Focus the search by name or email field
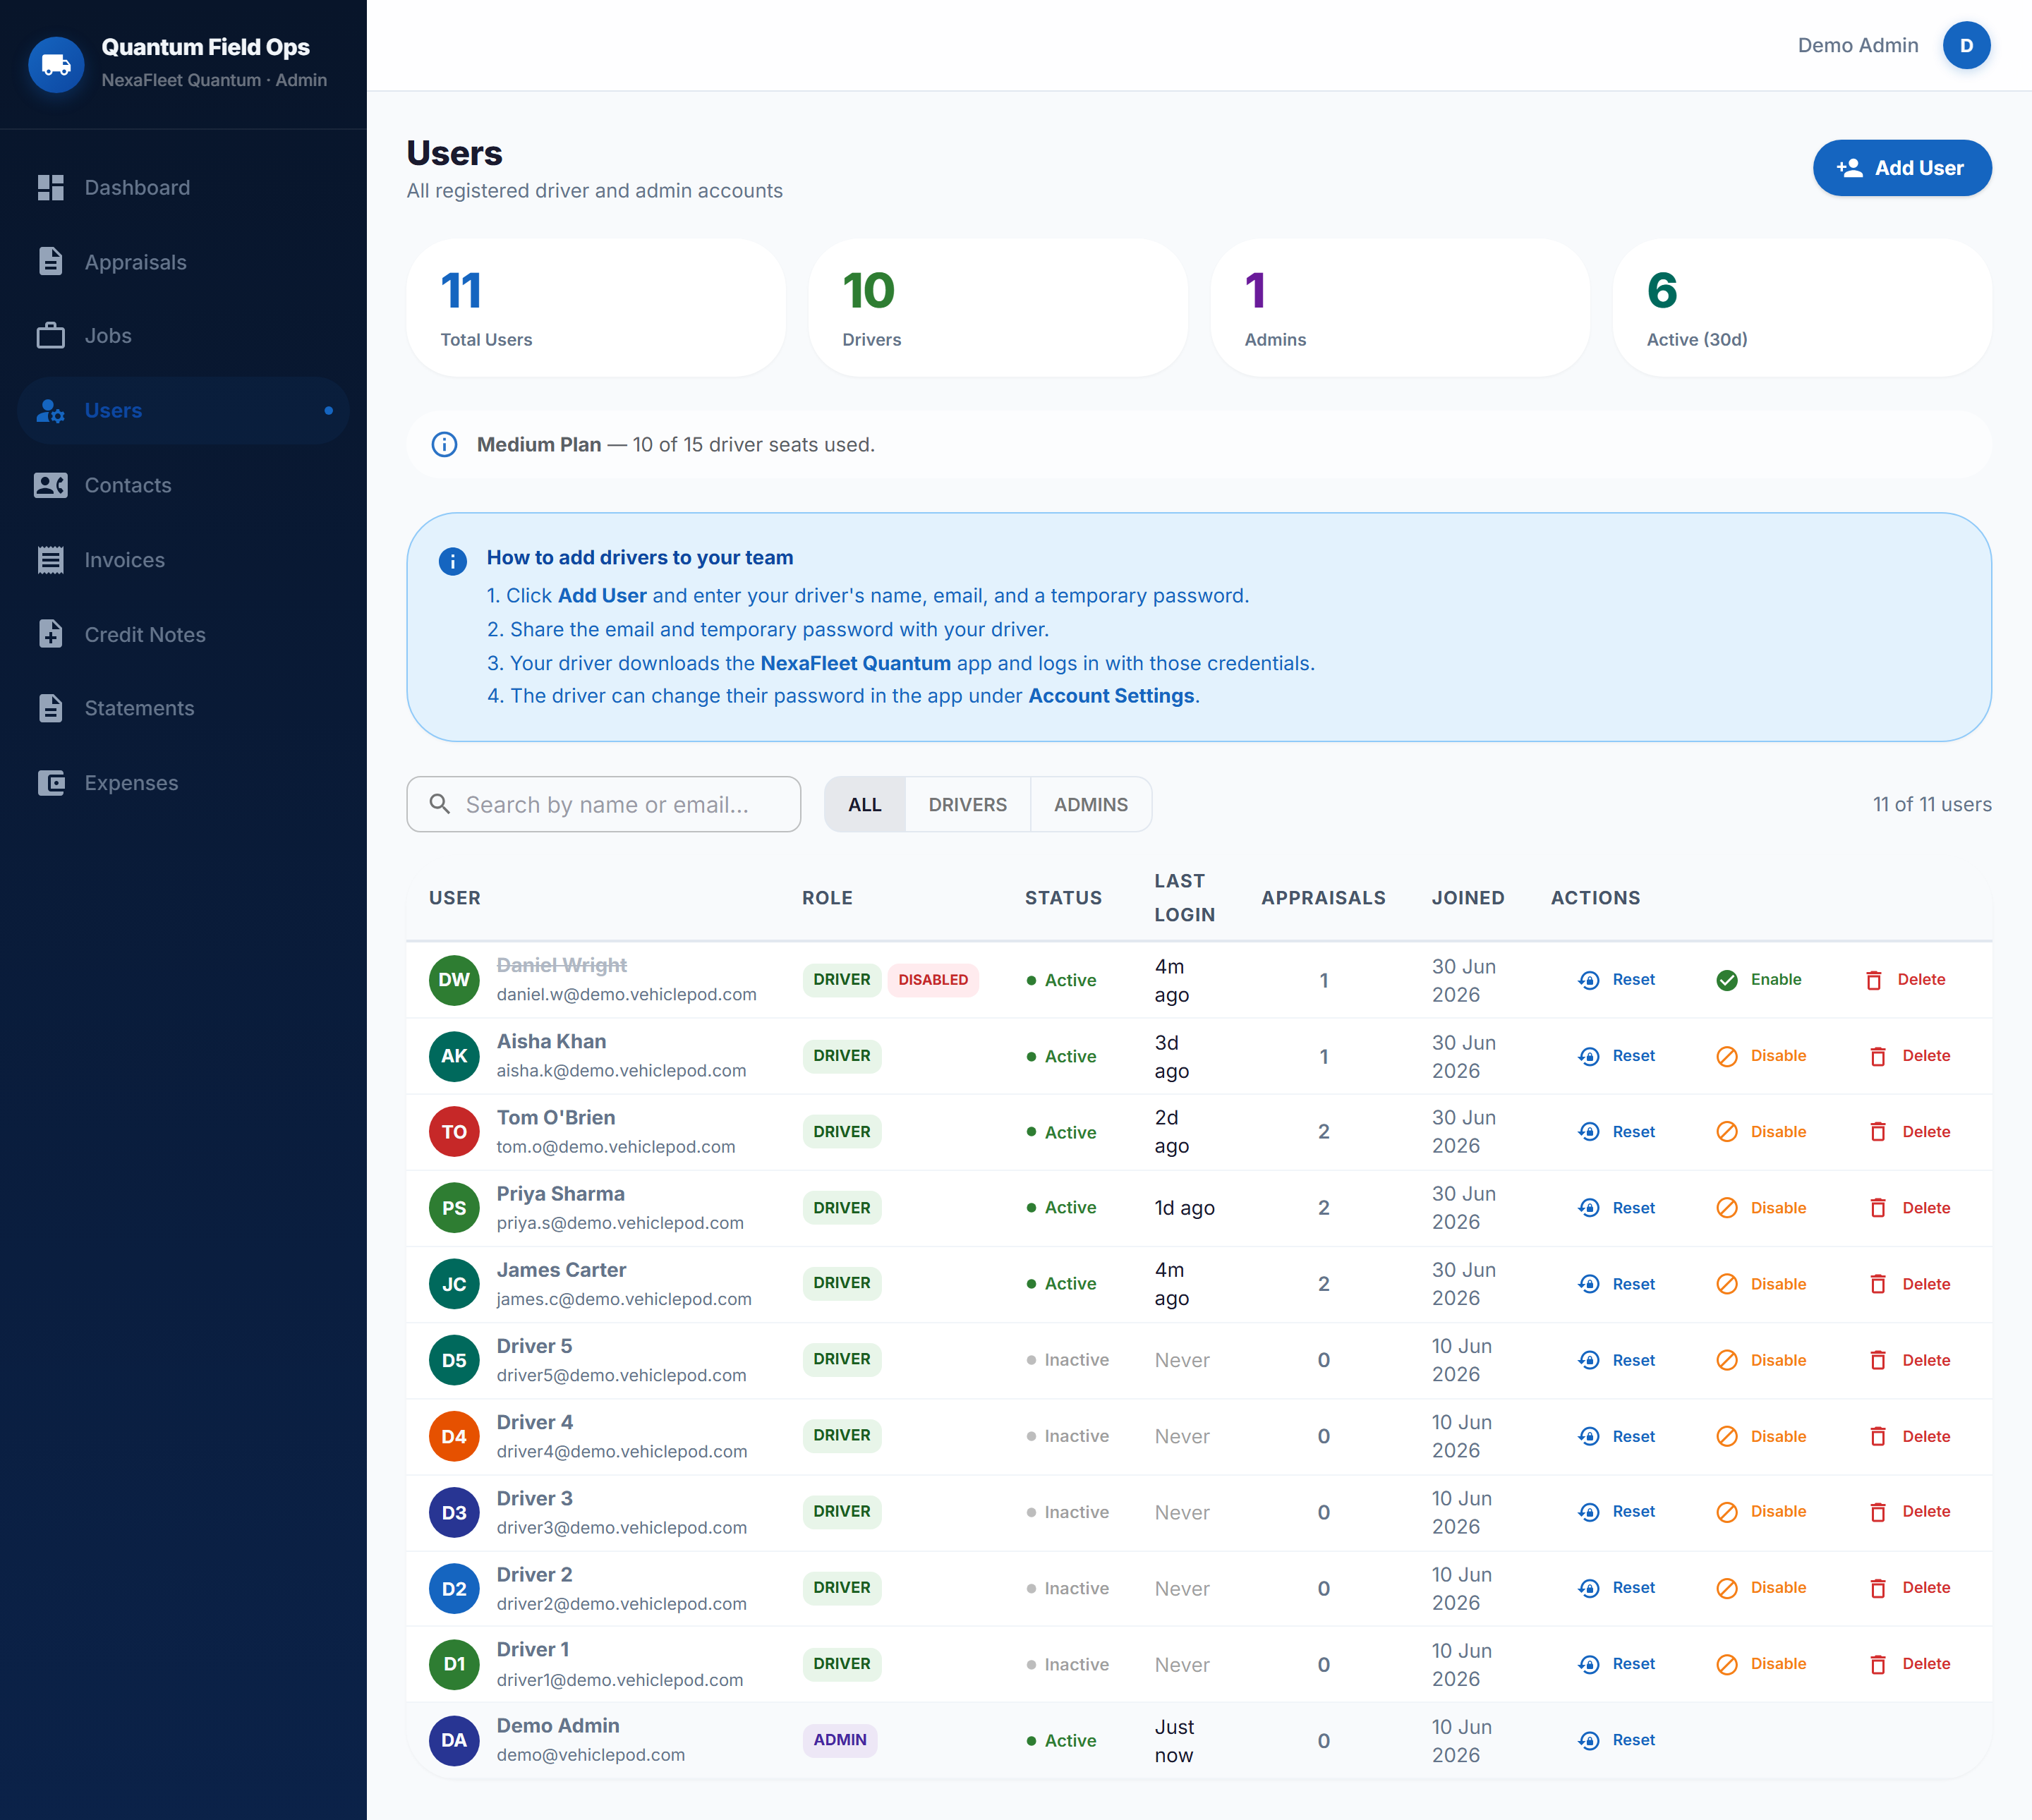The width and height of the screenshot is (2032, 1820). [604, 804]
